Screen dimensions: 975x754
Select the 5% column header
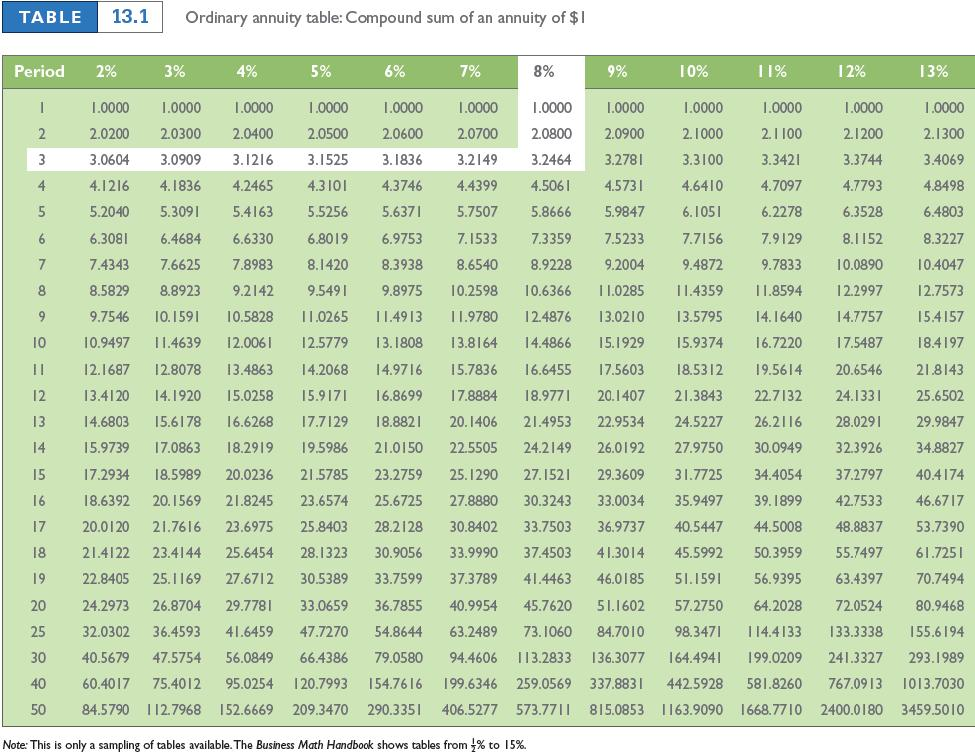click(320, 71)
